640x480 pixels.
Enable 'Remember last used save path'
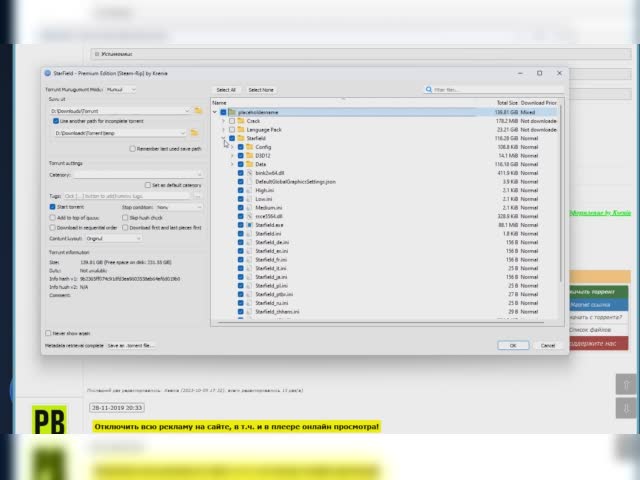[132, 149]
